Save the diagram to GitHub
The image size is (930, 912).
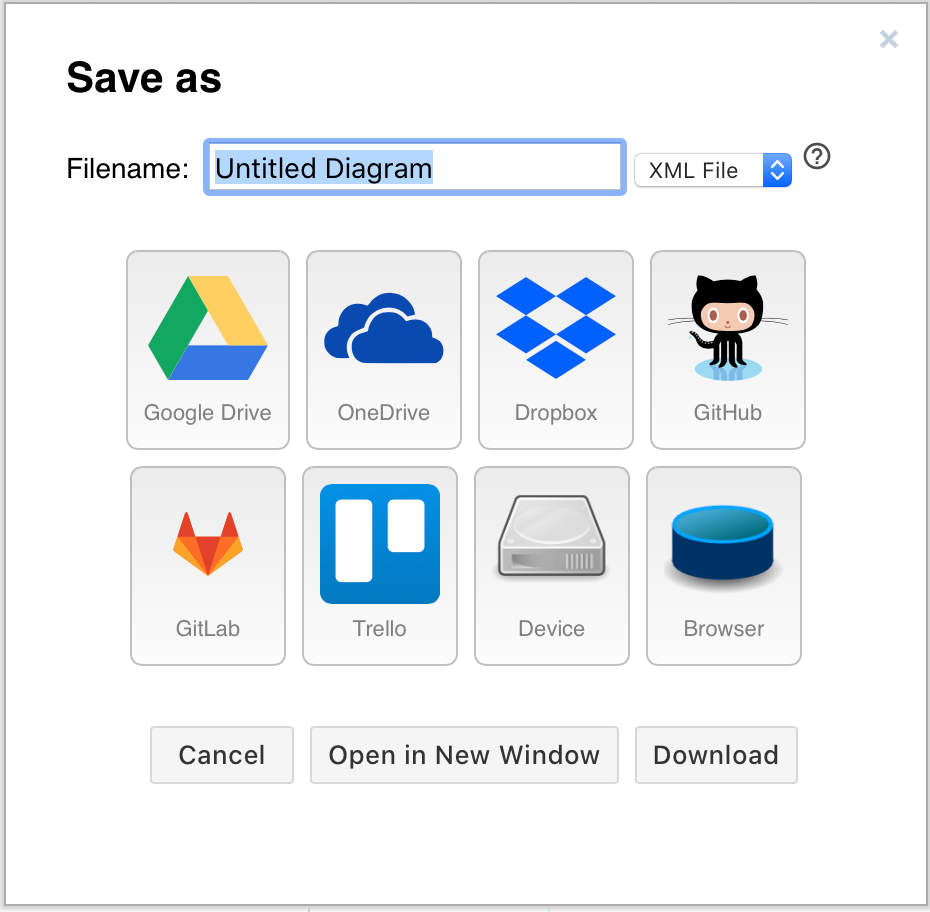727,350
